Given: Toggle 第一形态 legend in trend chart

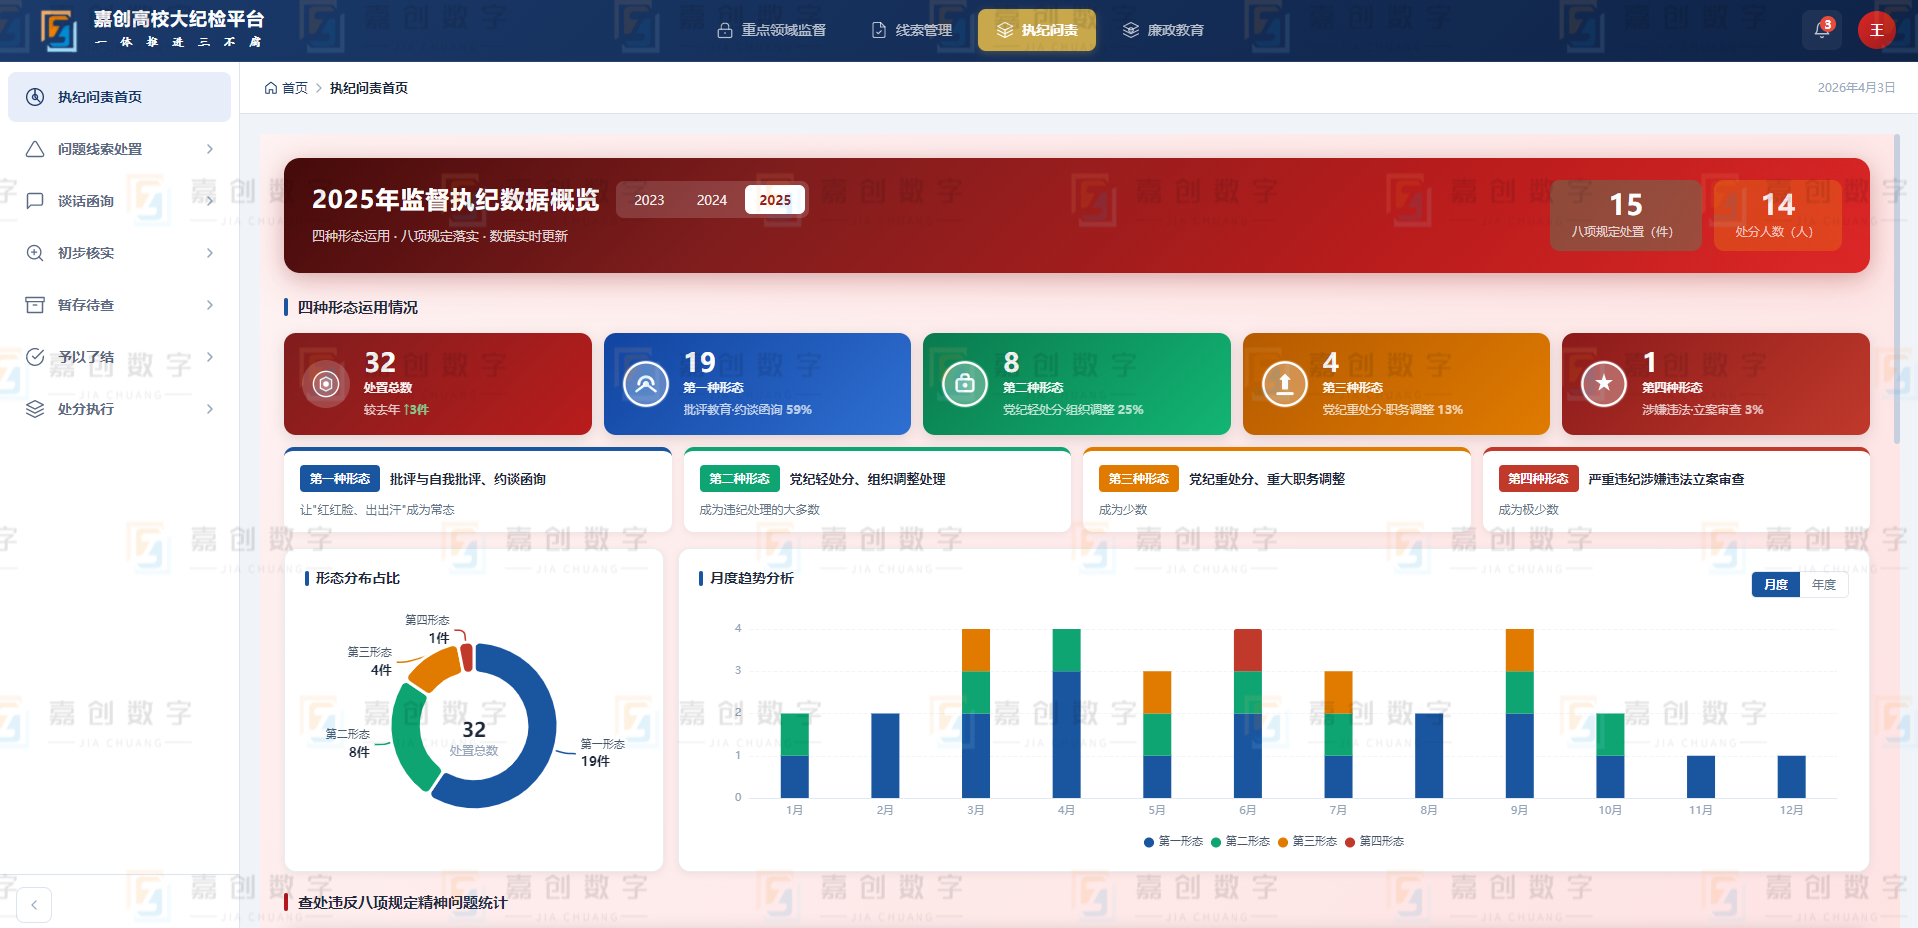Looking at the screenshot, I should pyautogui.click(x=1173, y=842).
